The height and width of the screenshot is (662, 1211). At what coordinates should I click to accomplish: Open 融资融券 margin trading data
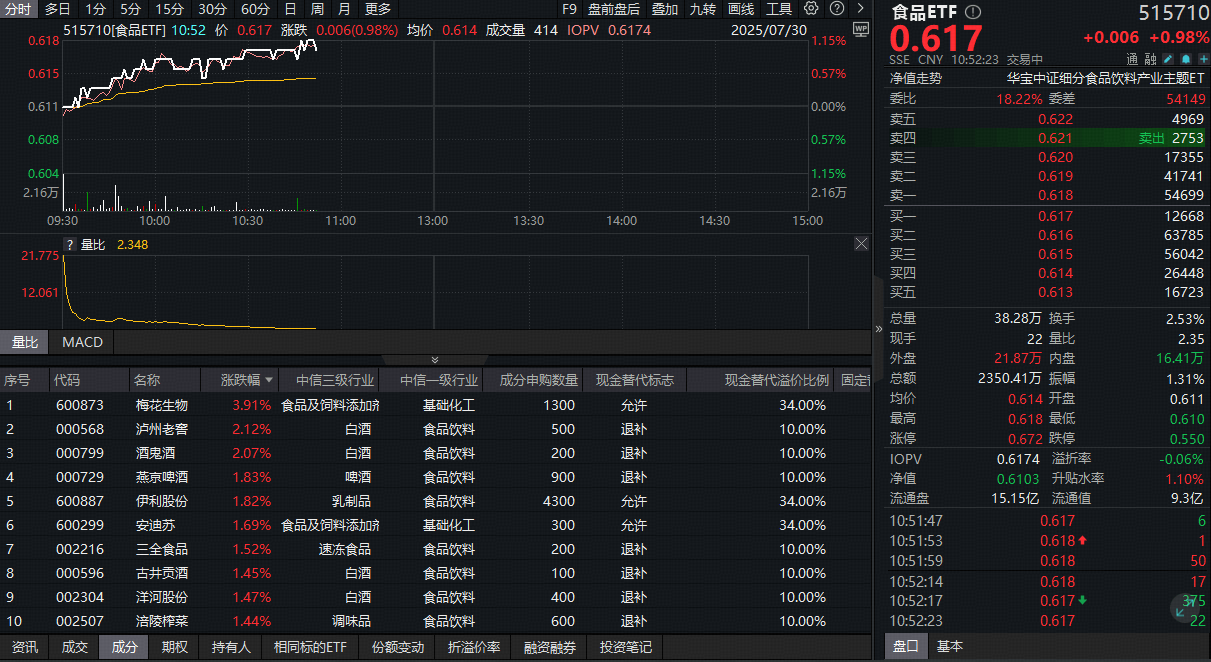click(x=549, y=647)
